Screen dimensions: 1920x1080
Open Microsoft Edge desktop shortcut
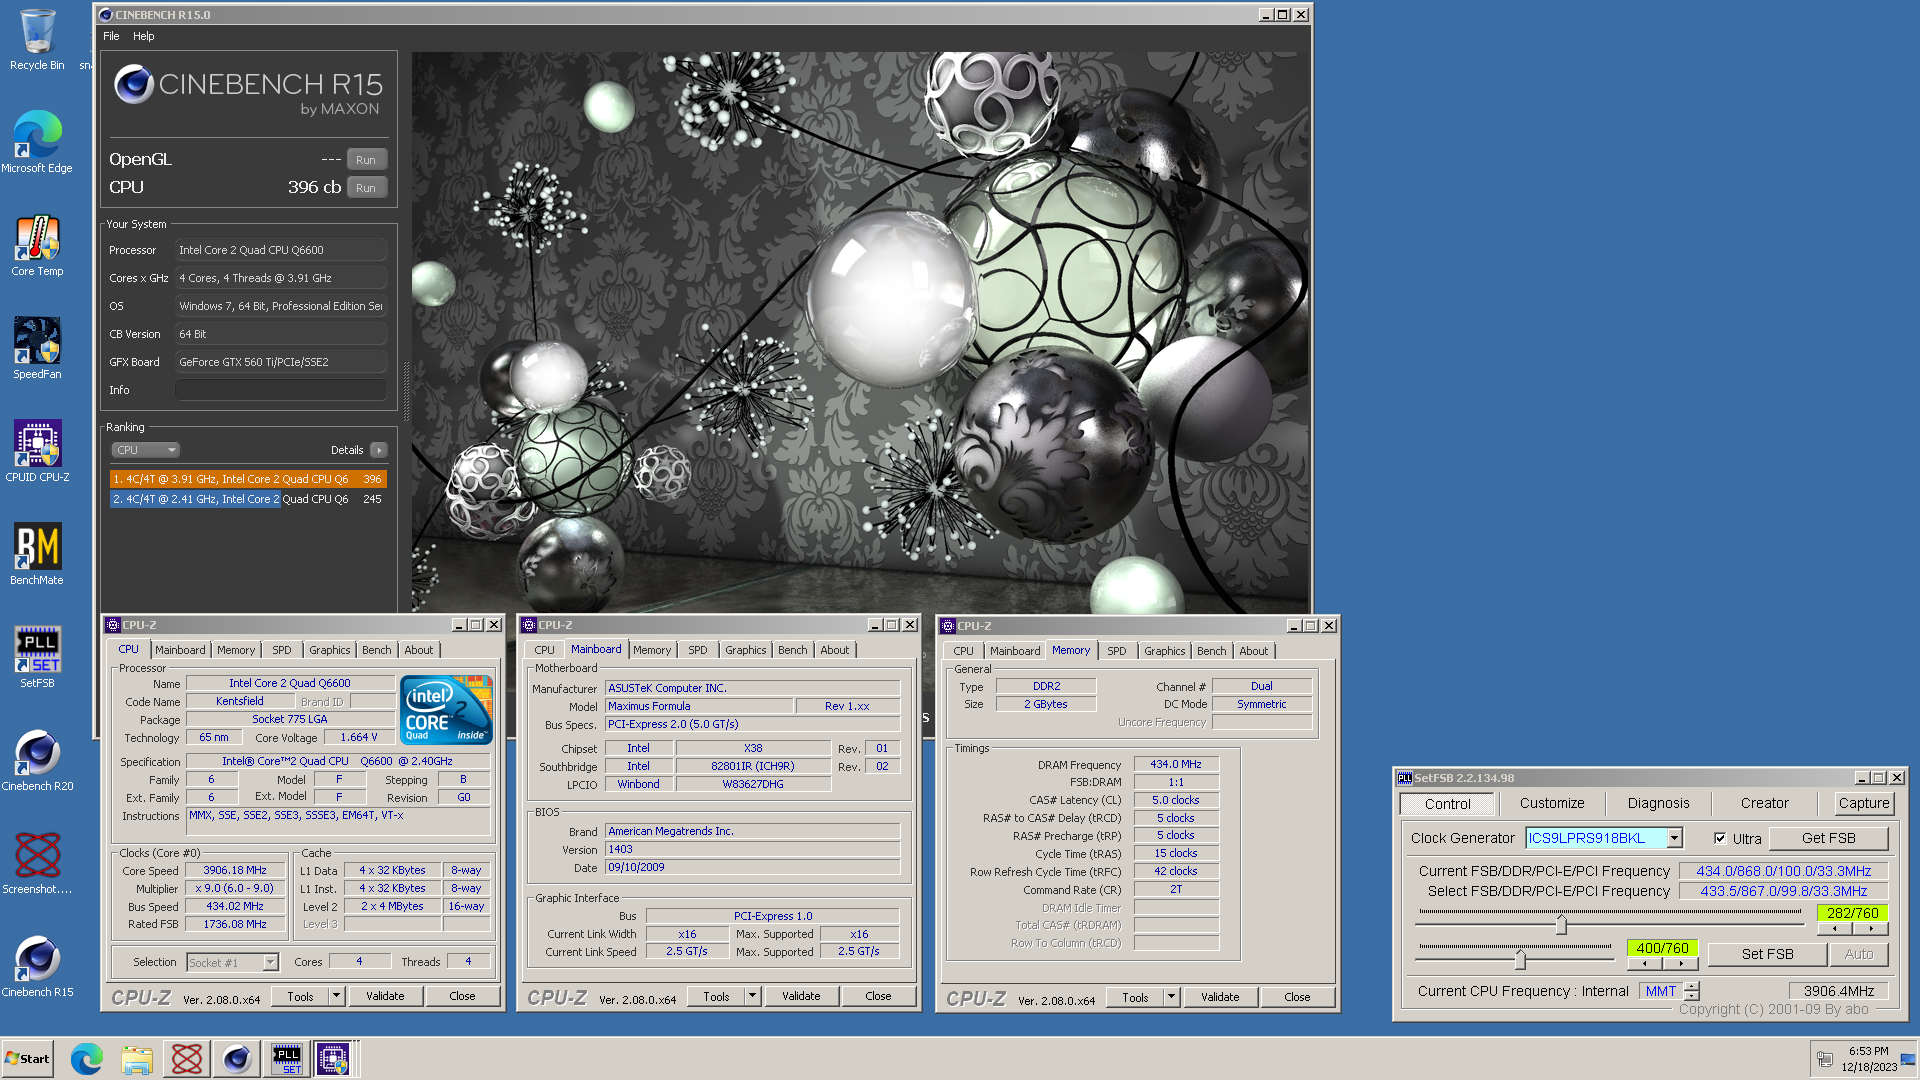tap(37, 143)
